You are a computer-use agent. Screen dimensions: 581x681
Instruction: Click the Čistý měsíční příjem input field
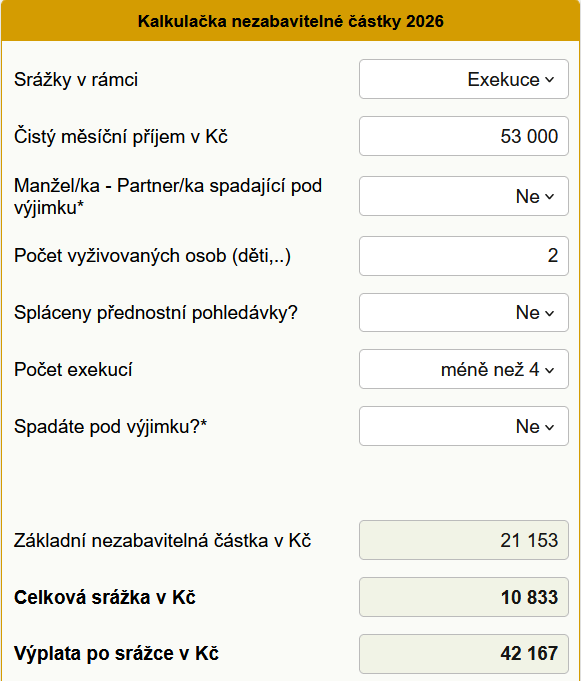point(464,136)
